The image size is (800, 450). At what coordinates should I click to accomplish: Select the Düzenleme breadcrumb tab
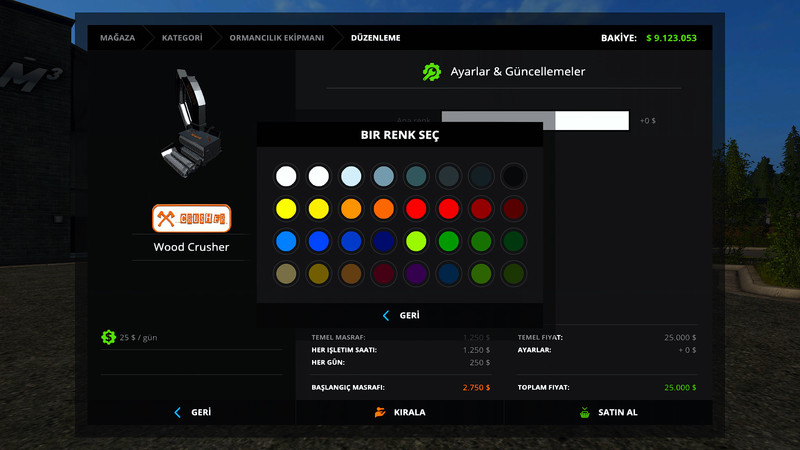click(x=375, y=38)
